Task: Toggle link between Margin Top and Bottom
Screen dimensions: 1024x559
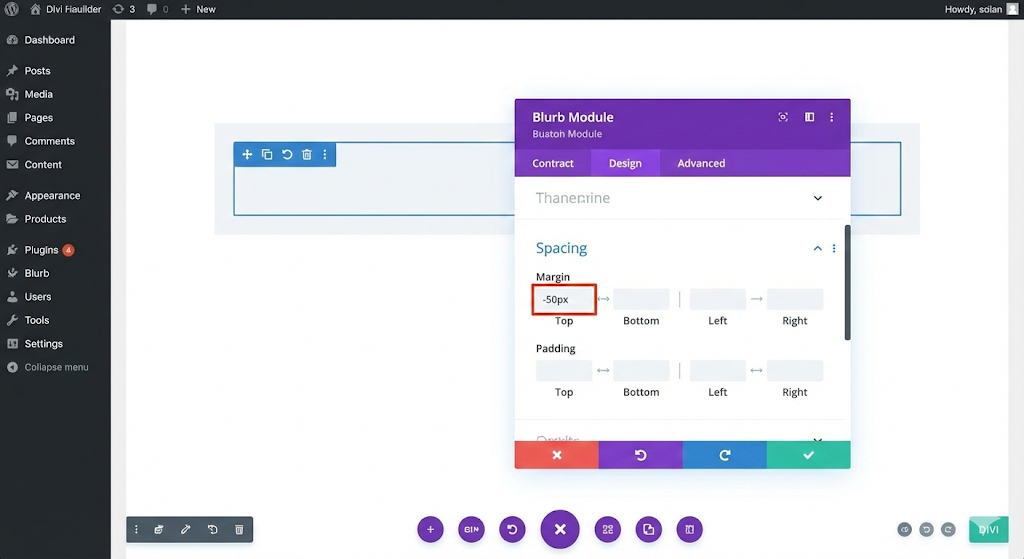Action: click(x=603, y=299)
